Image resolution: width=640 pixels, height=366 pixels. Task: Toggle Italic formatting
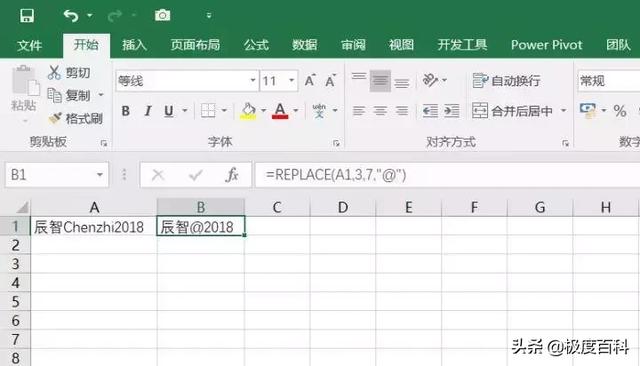(148, 111)
